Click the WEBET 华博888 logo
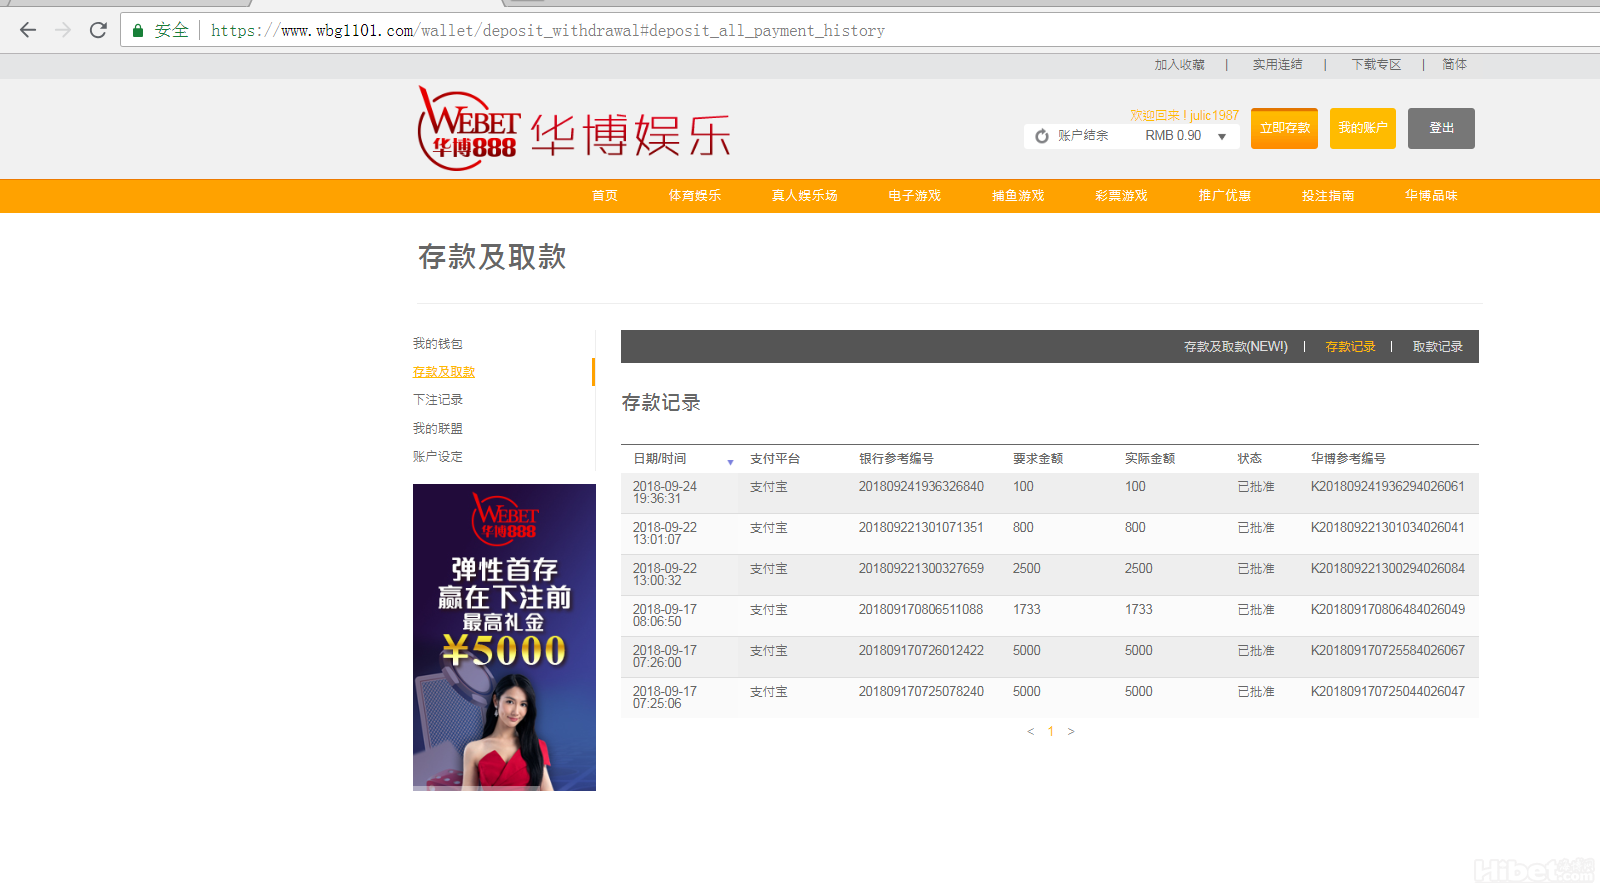Image resolution: width=1600 pixels, height=896 pixels. click(468, 130)
